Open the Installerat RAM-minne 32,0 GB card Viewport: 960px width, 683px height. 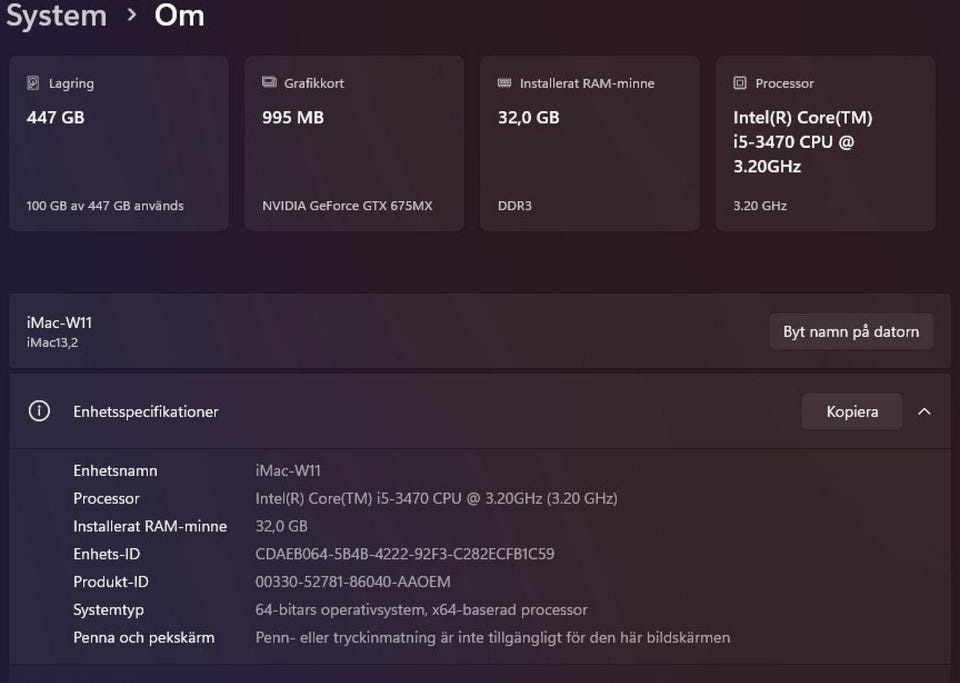point(590,143)
